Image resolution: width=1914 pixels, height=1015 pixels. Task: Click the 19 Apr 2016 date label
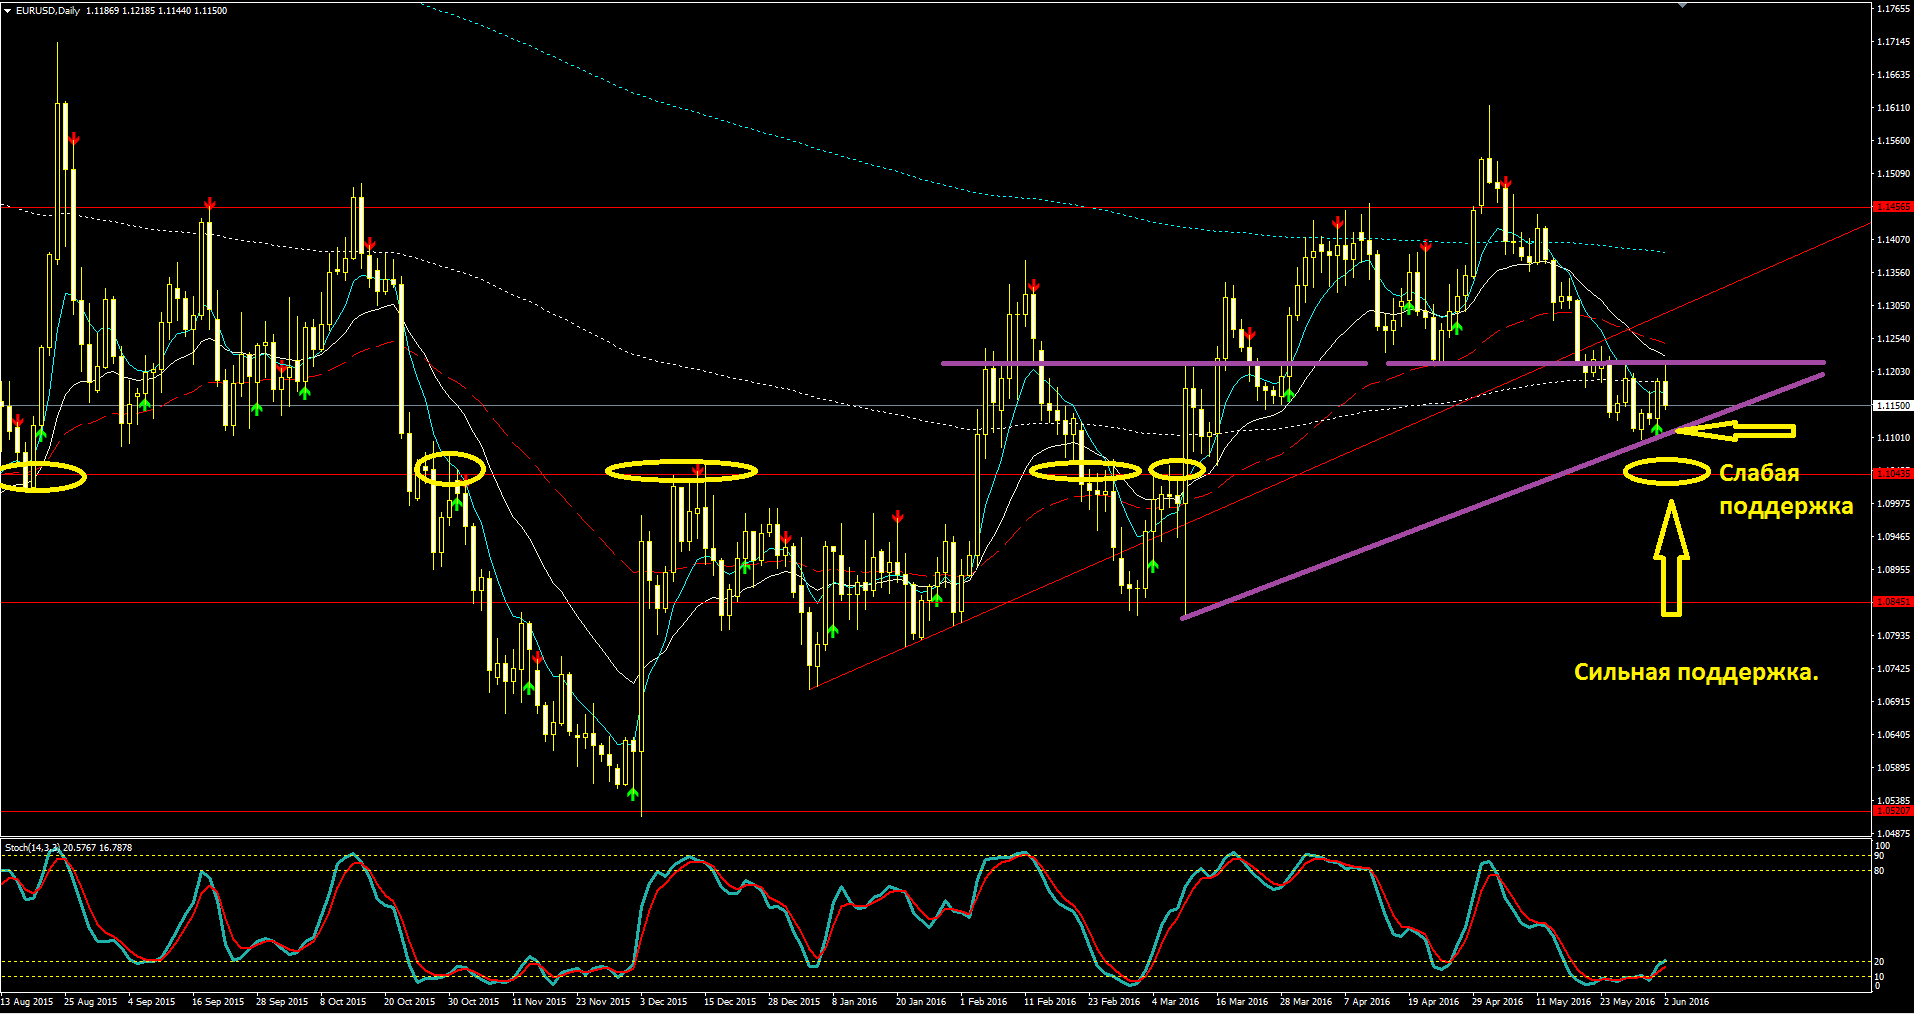[x=1434, y=1001]
